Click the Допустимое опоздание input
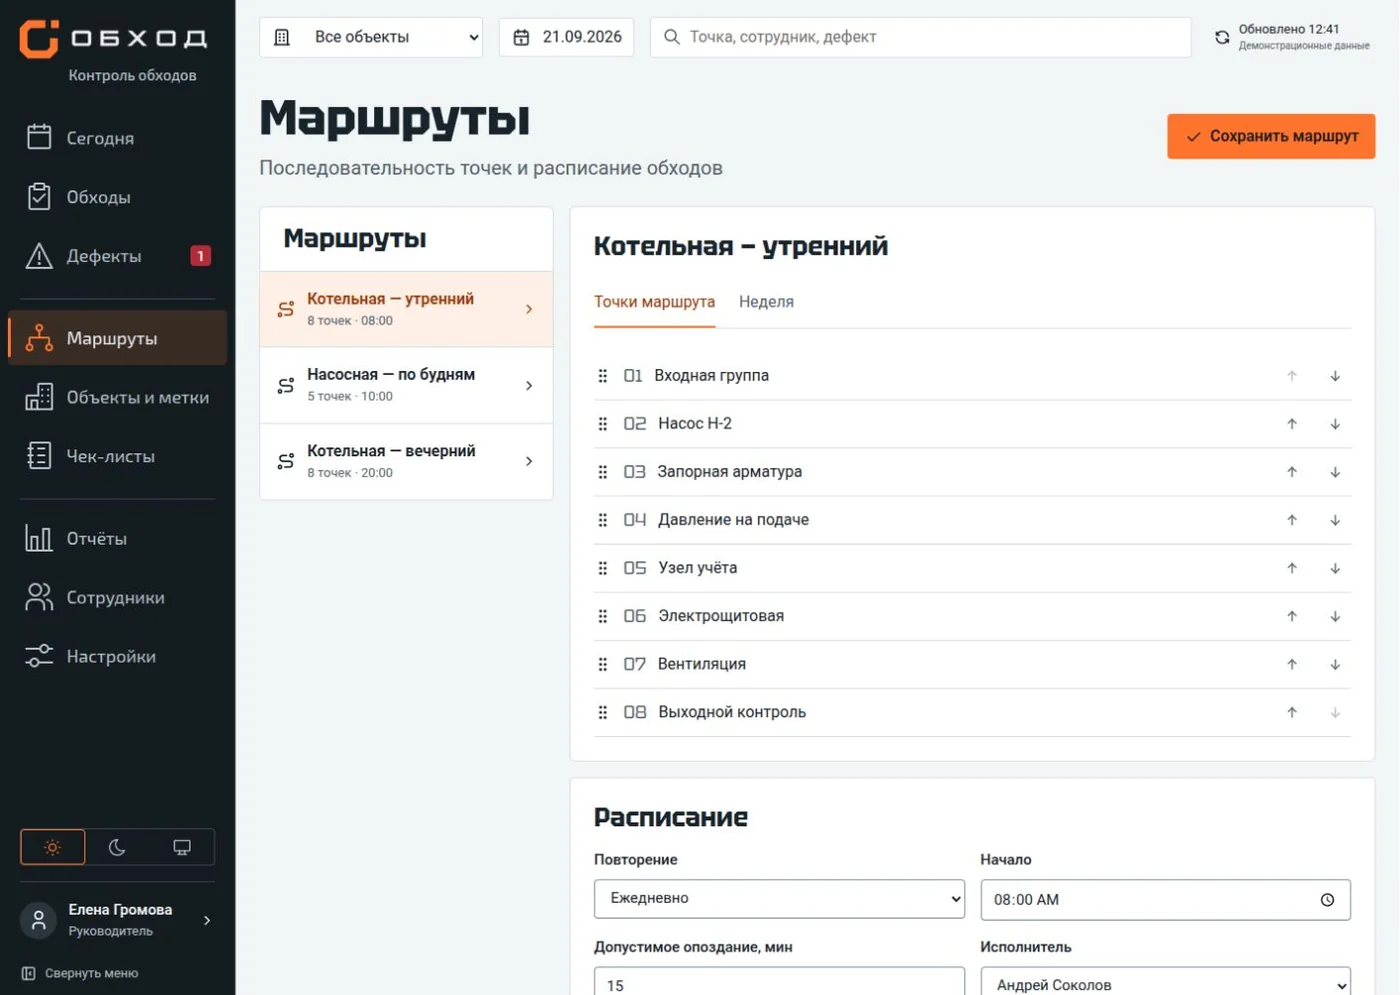 point(779,984)
